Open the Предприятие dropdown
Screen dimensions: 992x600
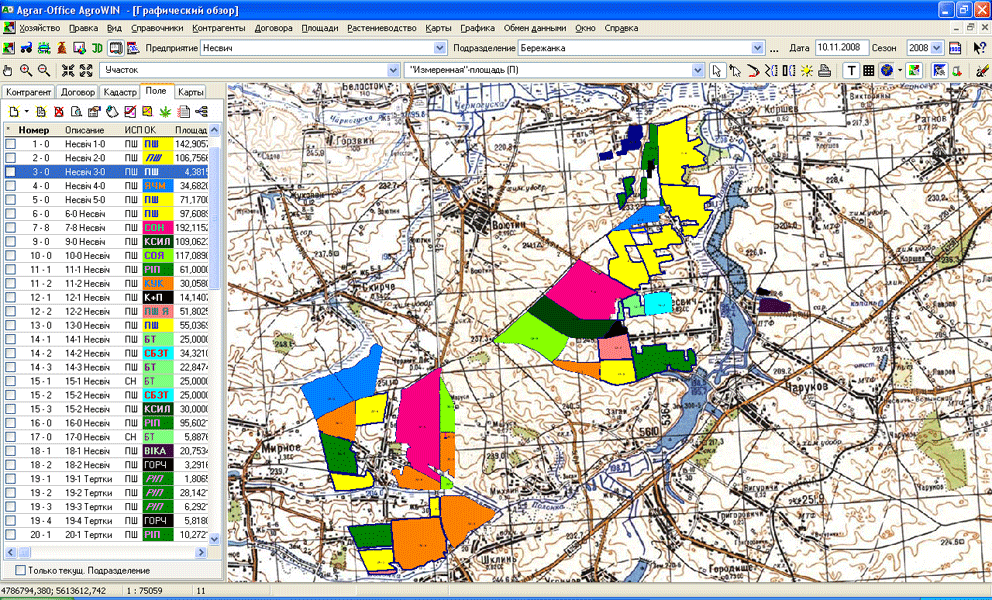(x=440, y=48)
